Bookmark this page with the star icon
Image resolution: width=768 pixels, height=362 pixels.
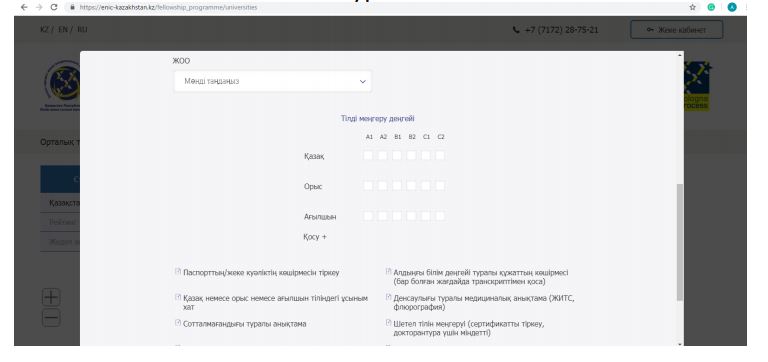point(693,7)
